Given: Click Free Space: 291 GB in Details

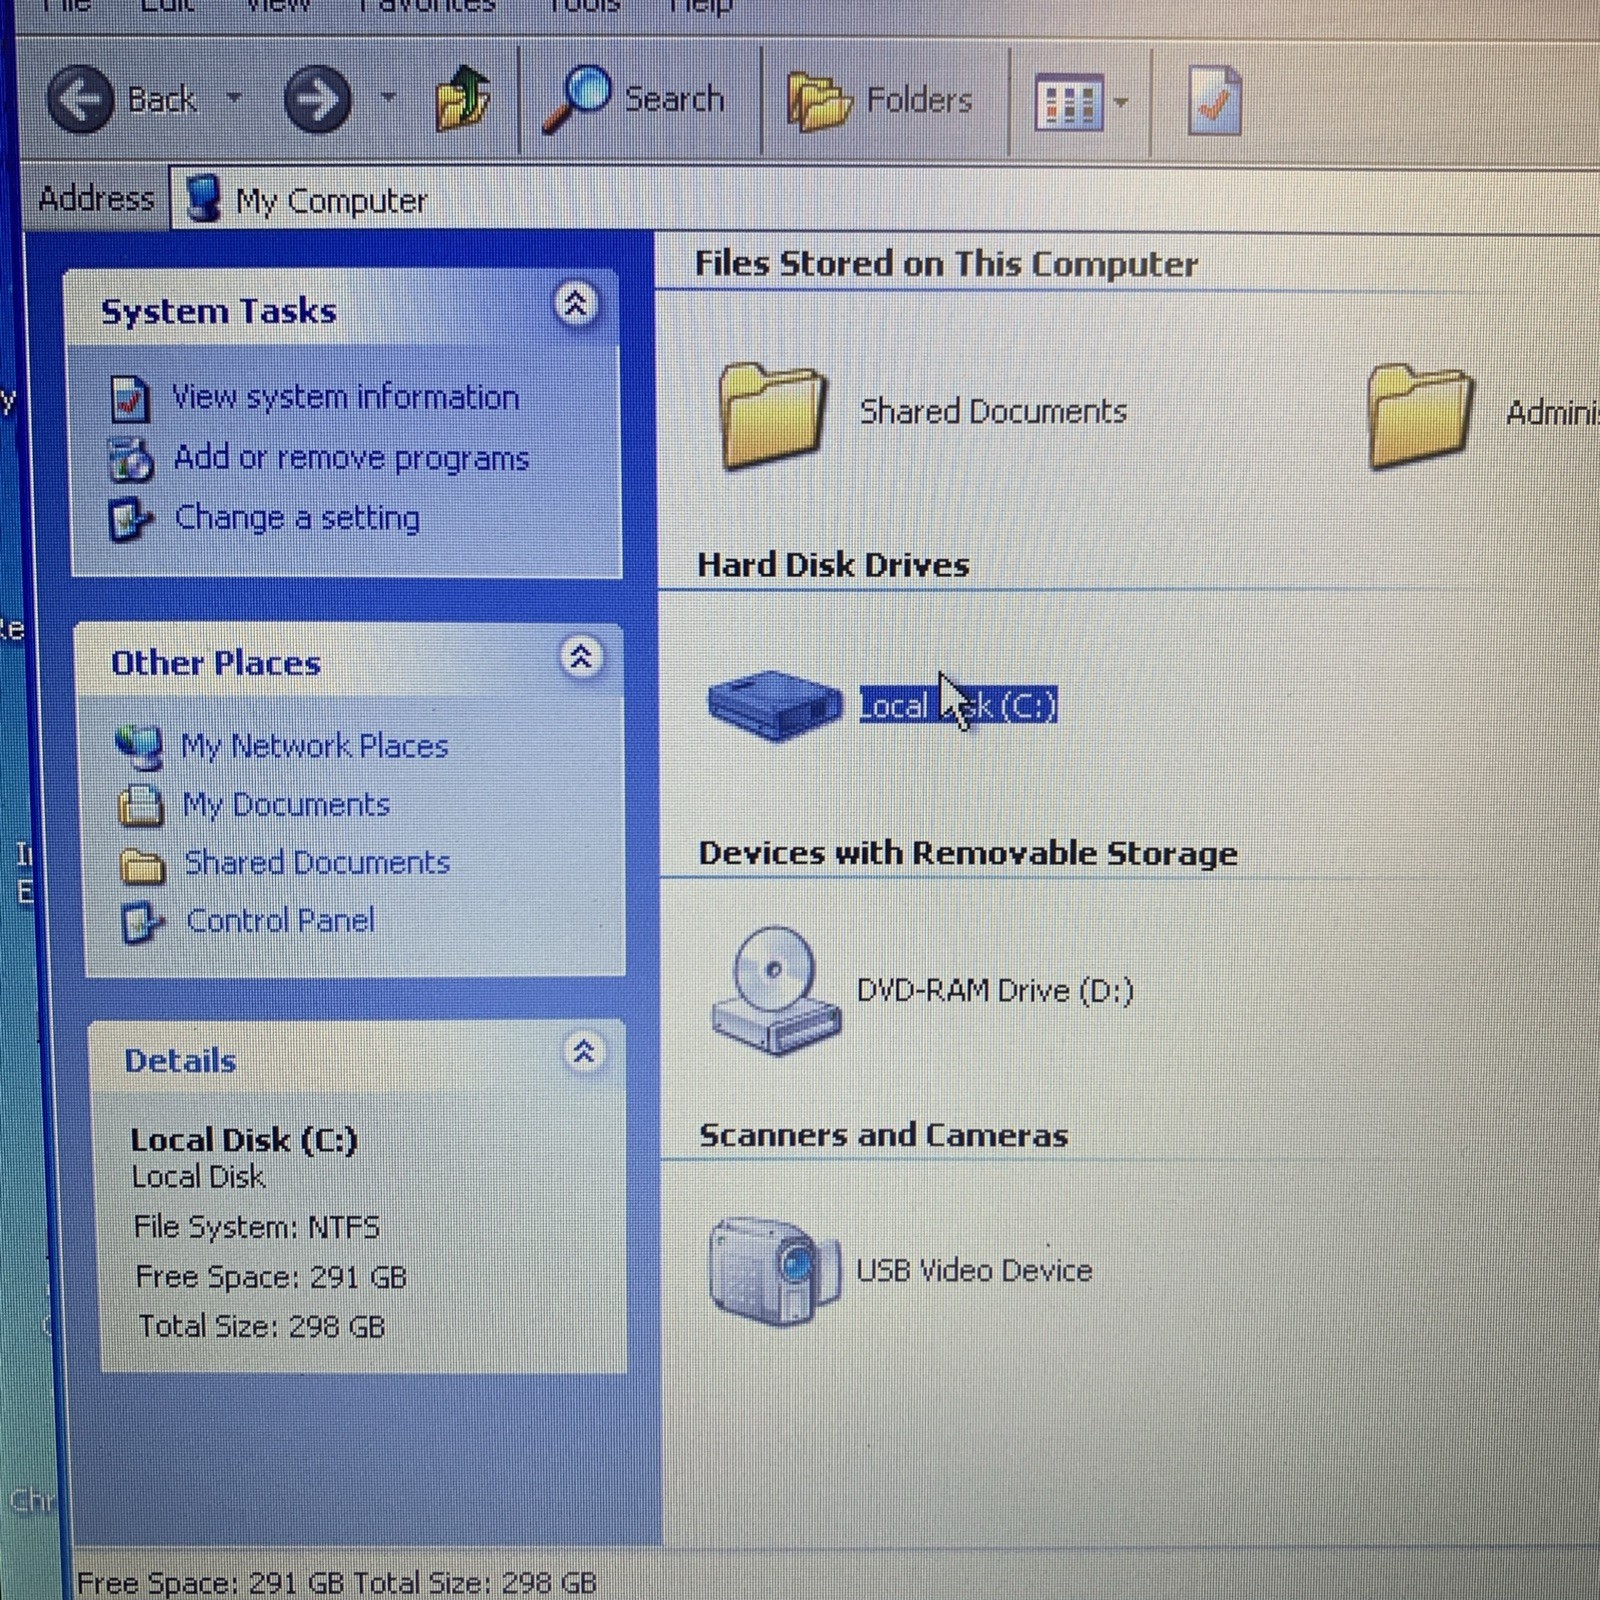Looking at the screenshot, I should [271, 1277].
